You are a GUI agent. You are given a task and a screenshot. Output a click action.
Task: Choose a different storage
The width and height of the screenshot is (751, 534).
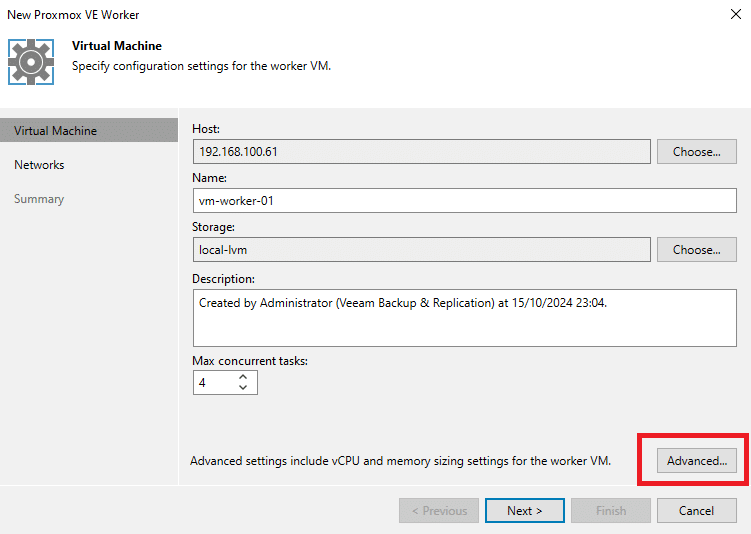pyautogui.click(x=696, y=250)
